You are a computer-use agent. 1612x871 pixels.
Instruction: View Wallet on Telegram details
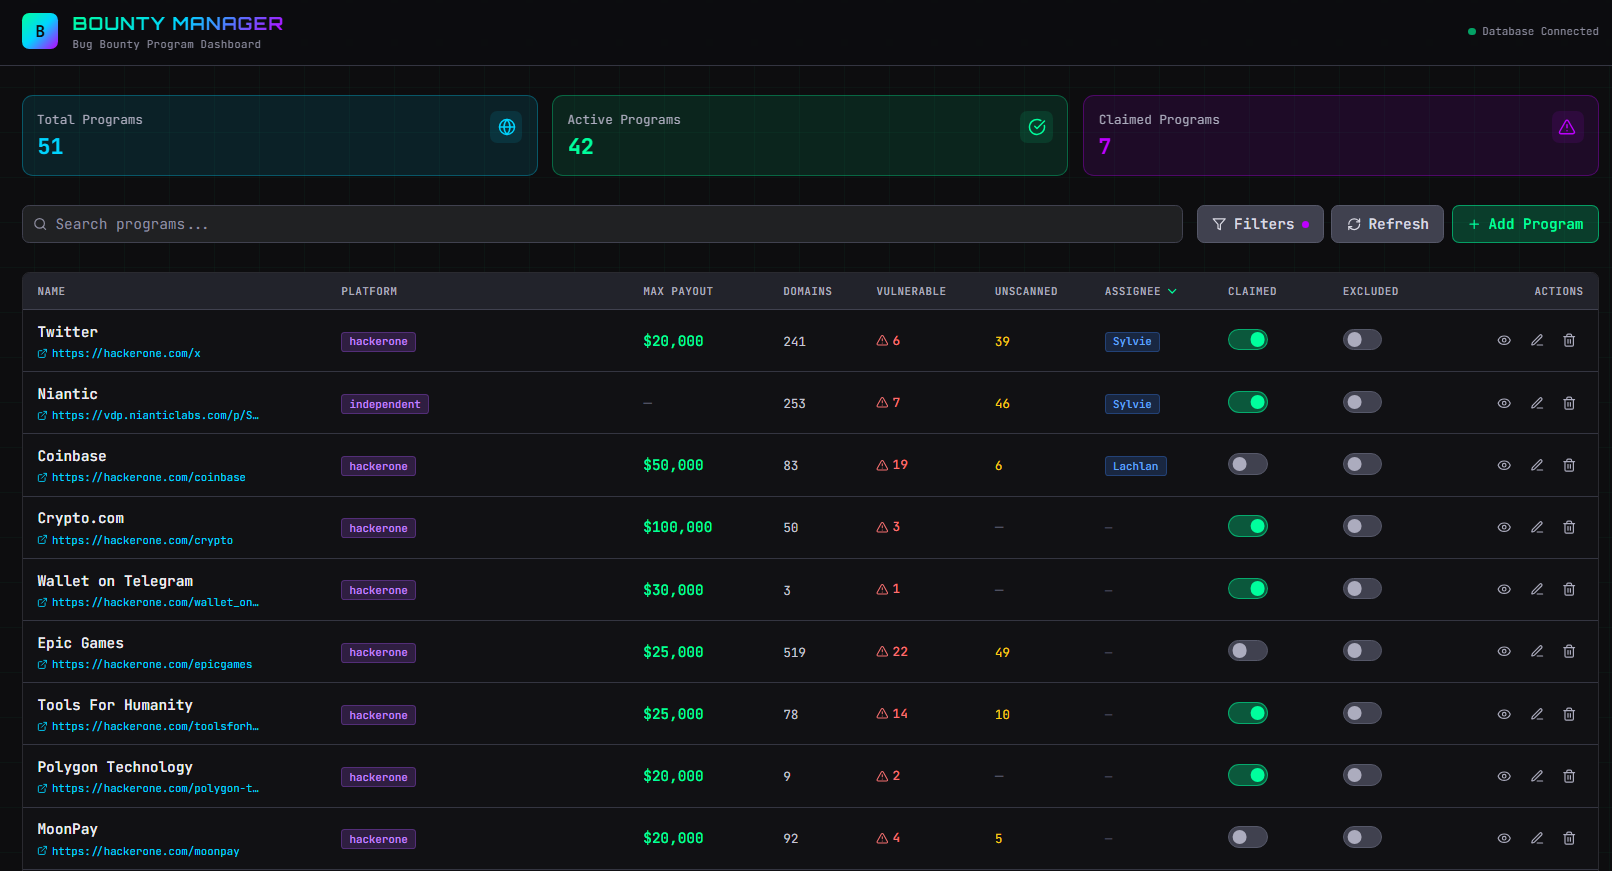click(x=1504, y=589)
